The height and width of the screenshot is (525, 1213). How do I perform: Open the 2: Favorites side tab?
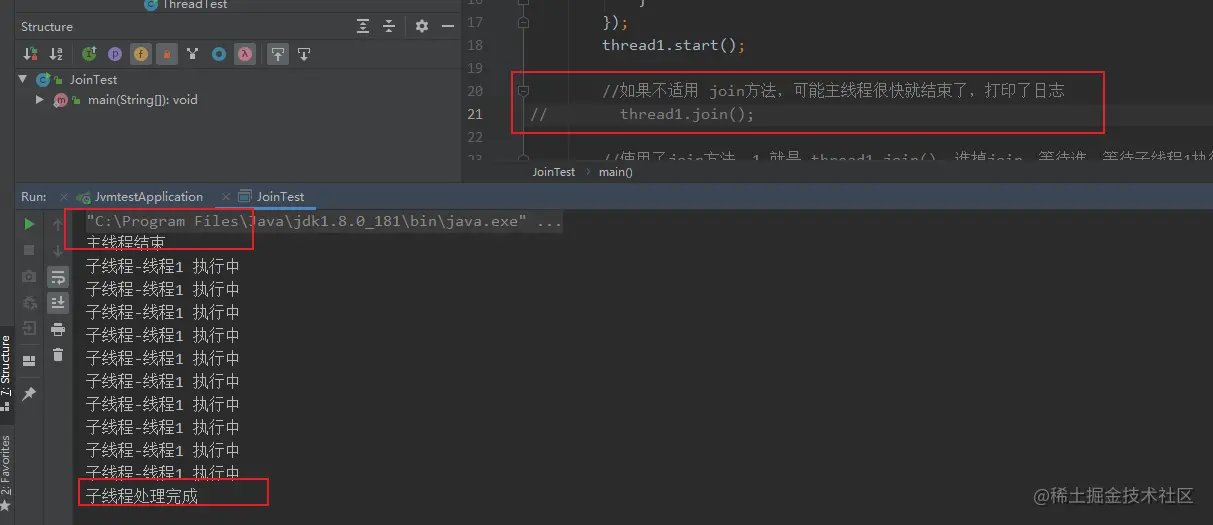[6, 473]
